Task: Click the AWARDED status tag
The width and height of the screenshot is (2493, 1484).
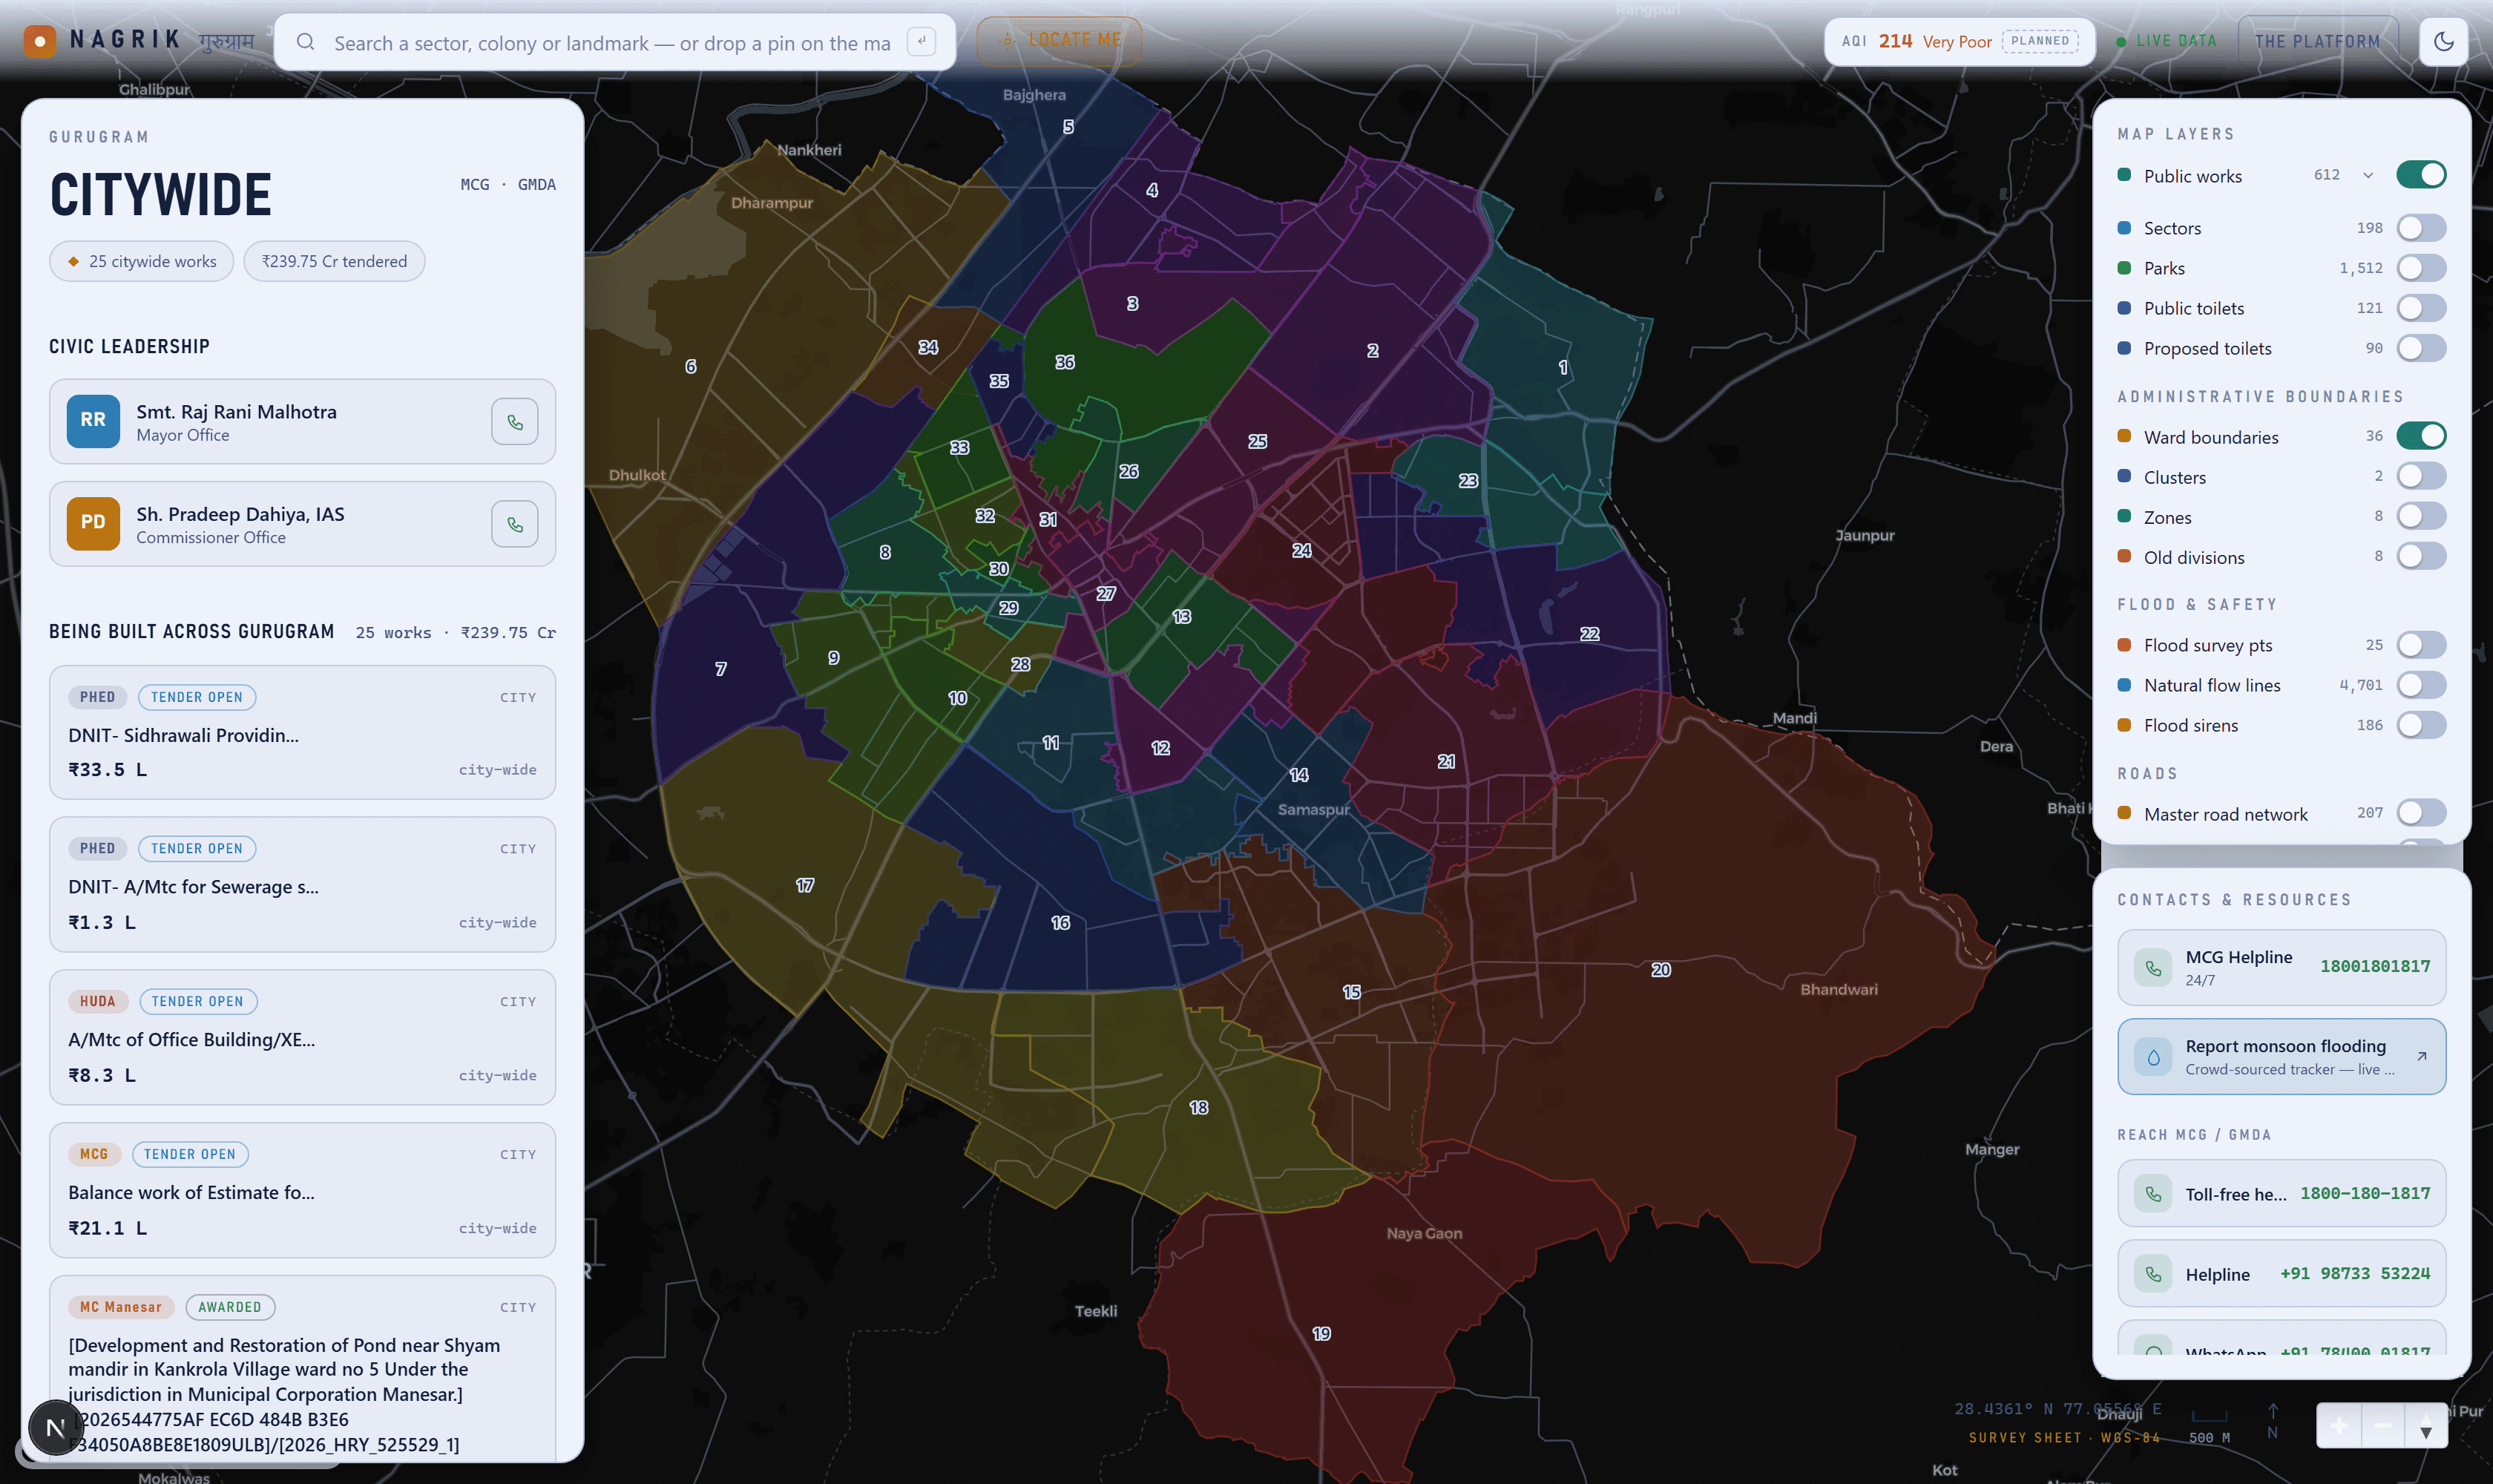Action: point(230,1307)
